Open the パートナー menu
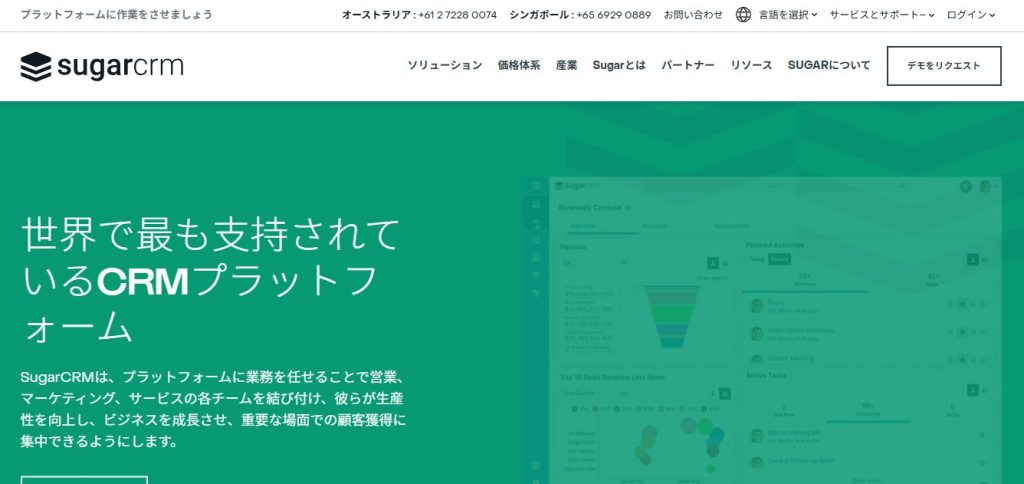The height and width of the screenshot is (484, 1024). point(688,65)
